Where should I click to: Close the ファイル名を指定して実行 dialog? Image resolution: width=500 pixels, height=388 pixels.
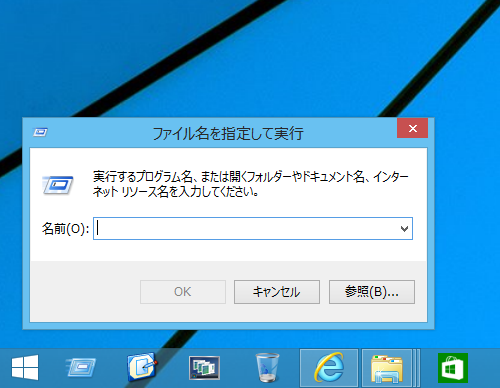[x=412, y=128]
